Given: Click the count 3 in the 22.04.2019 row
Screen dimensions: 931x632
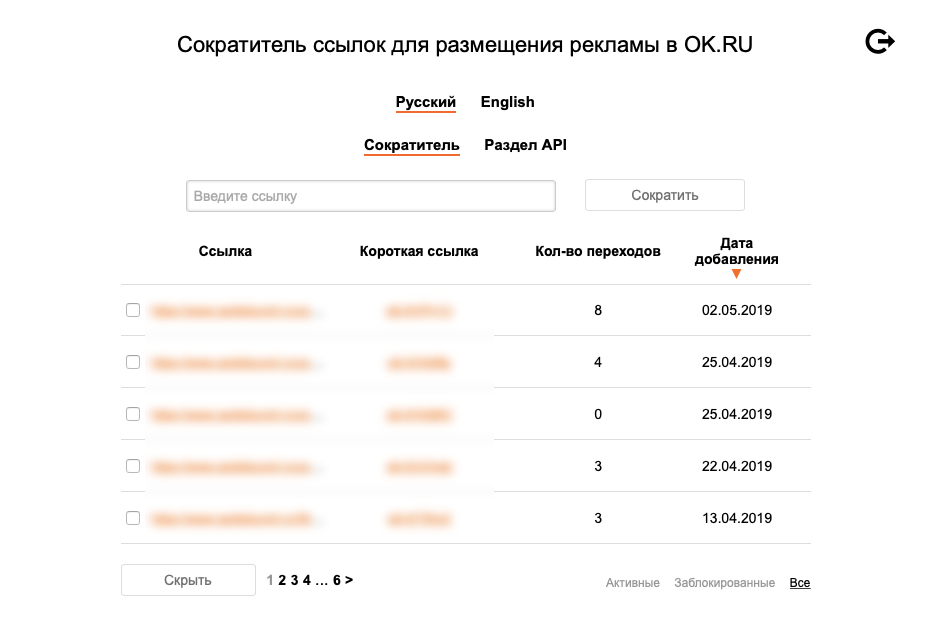Looking at the screenshot, I should (x=598, y=466).
